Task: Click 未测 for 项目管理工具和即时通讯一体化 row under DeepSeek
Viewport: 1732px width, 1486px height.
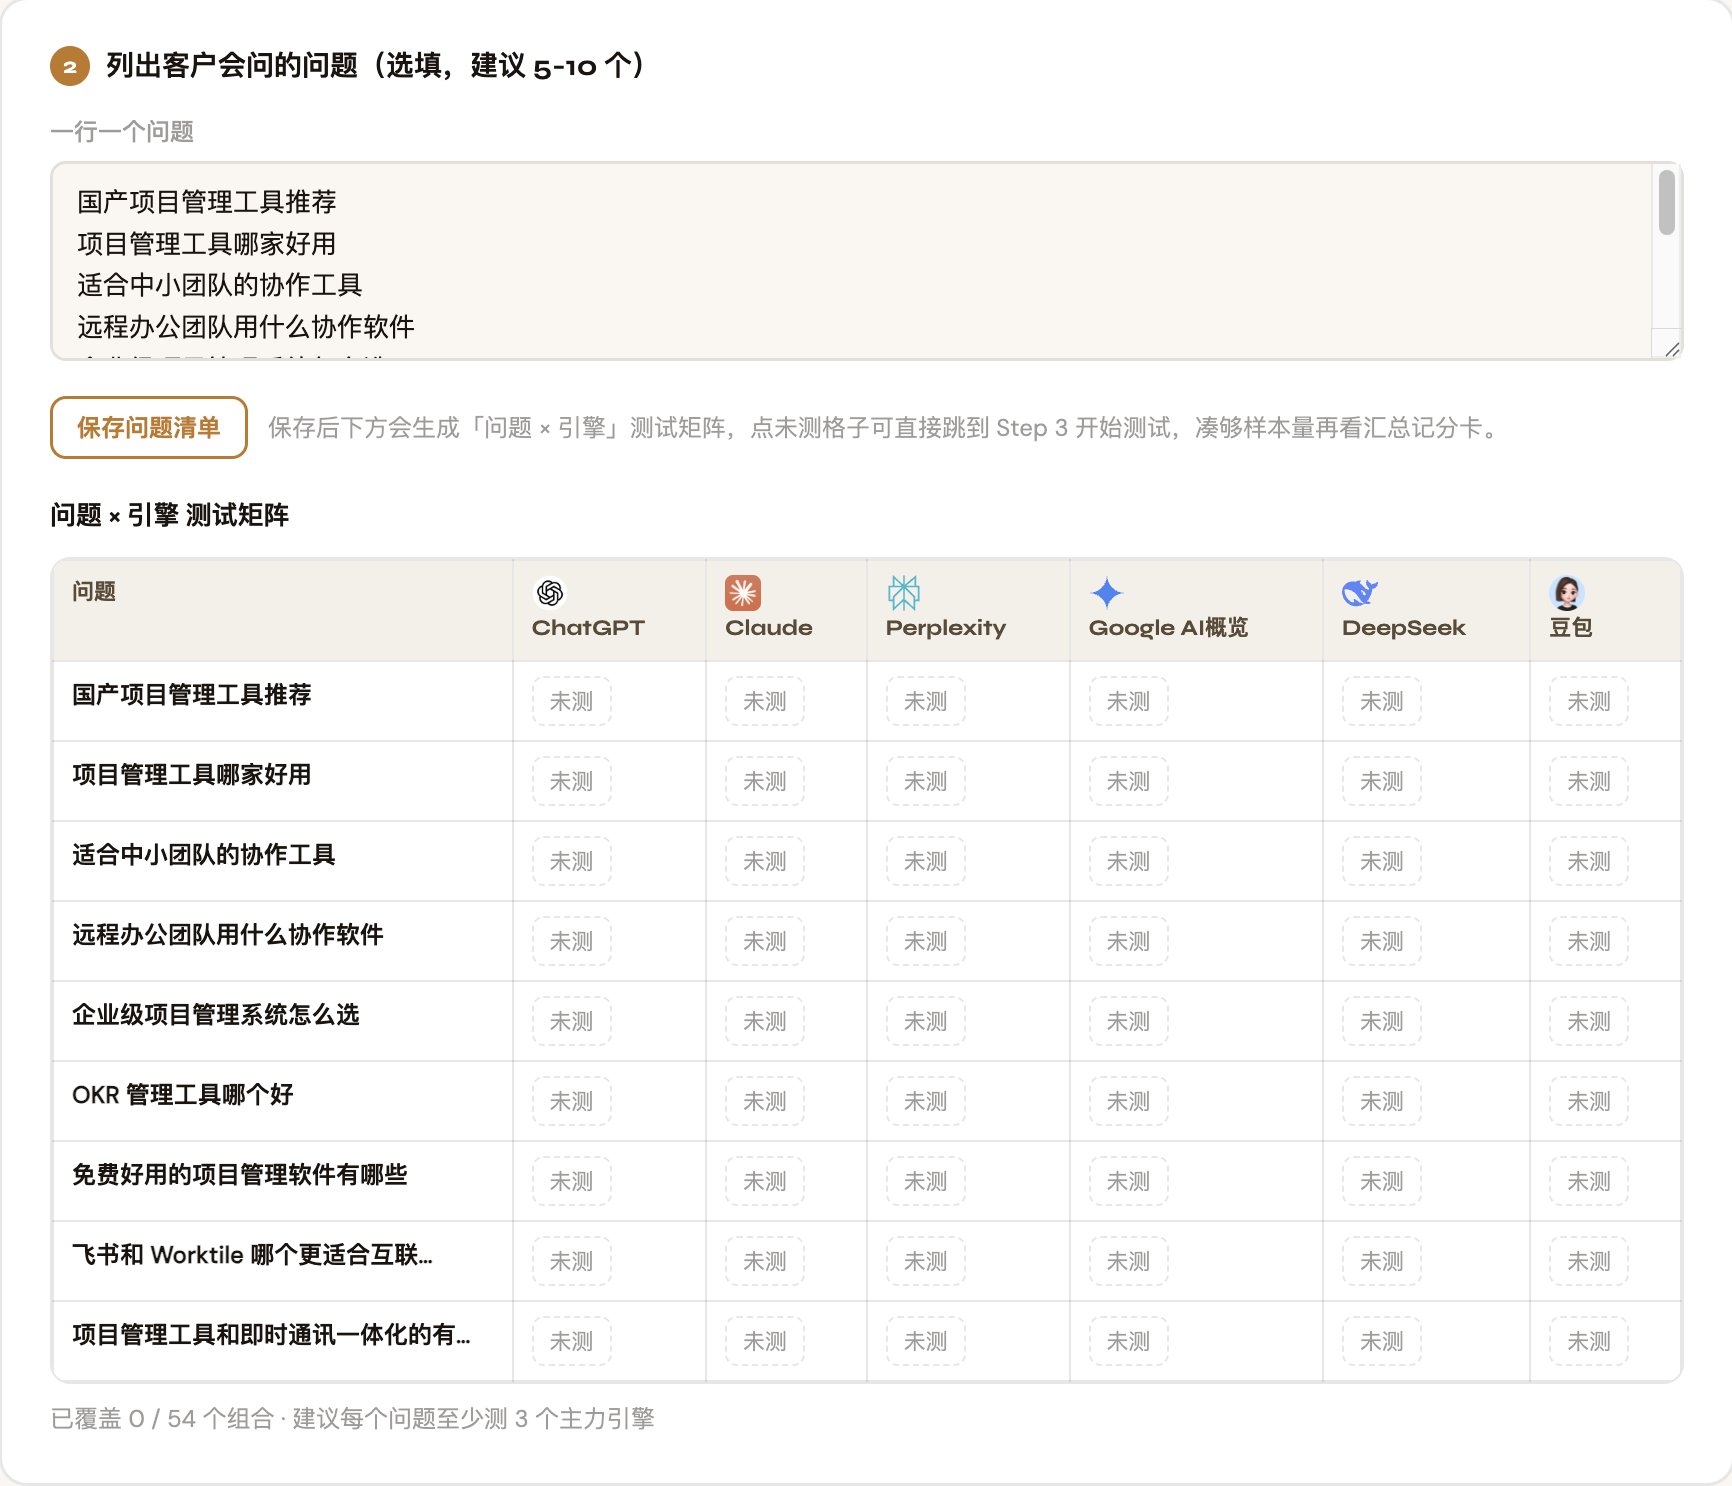Action: (x=1382, y=1341)
